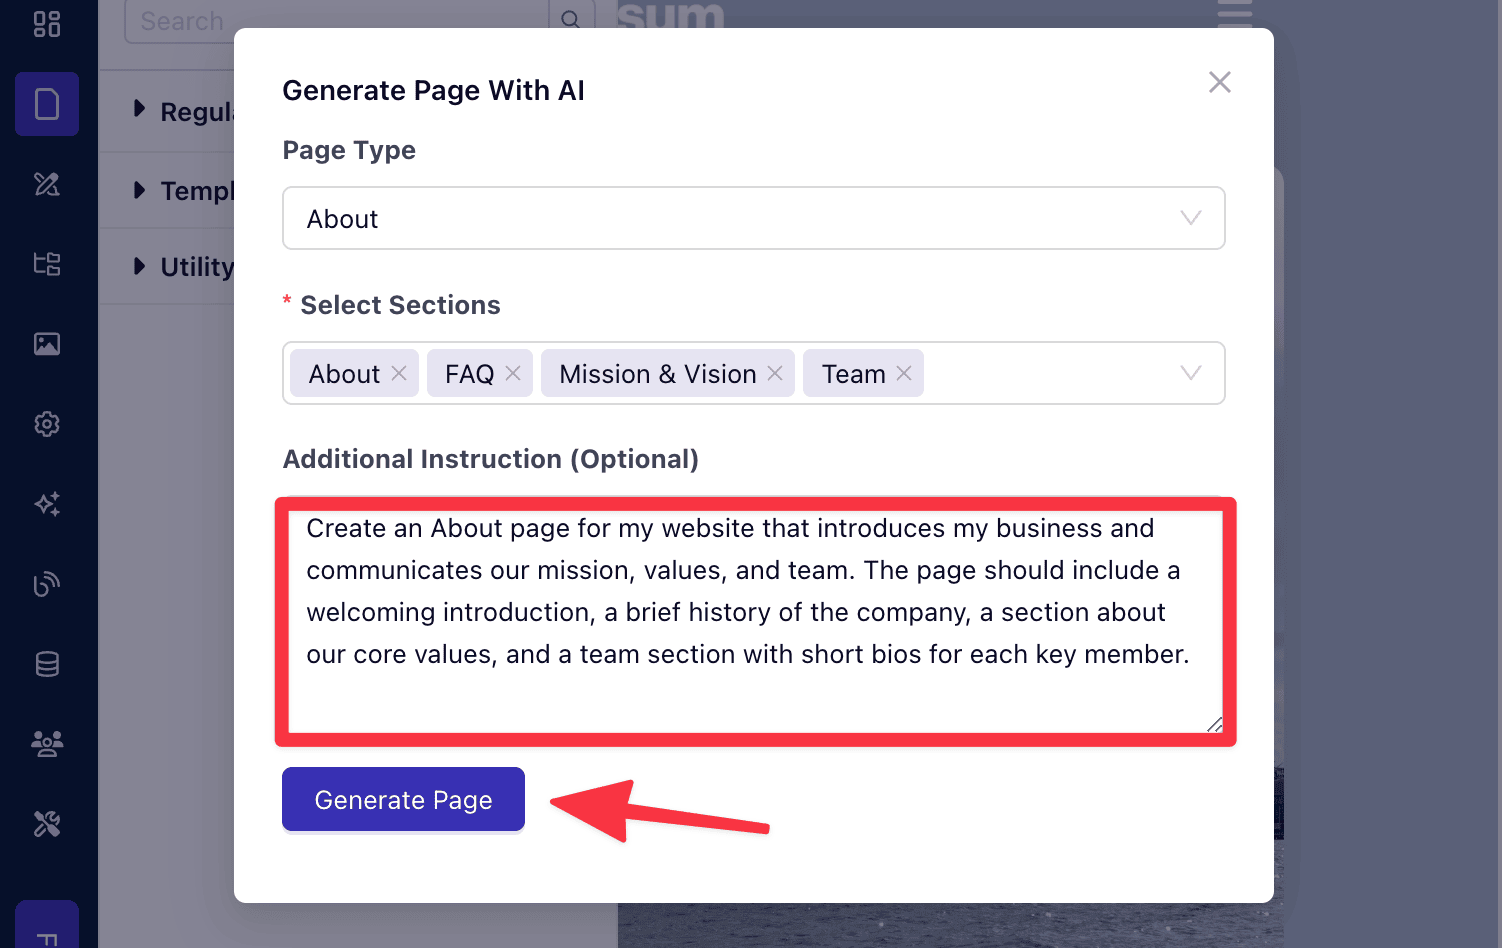Click the search magnifier icon
The width and height of the screenshot is (1502, 948).
pos(571,20)
